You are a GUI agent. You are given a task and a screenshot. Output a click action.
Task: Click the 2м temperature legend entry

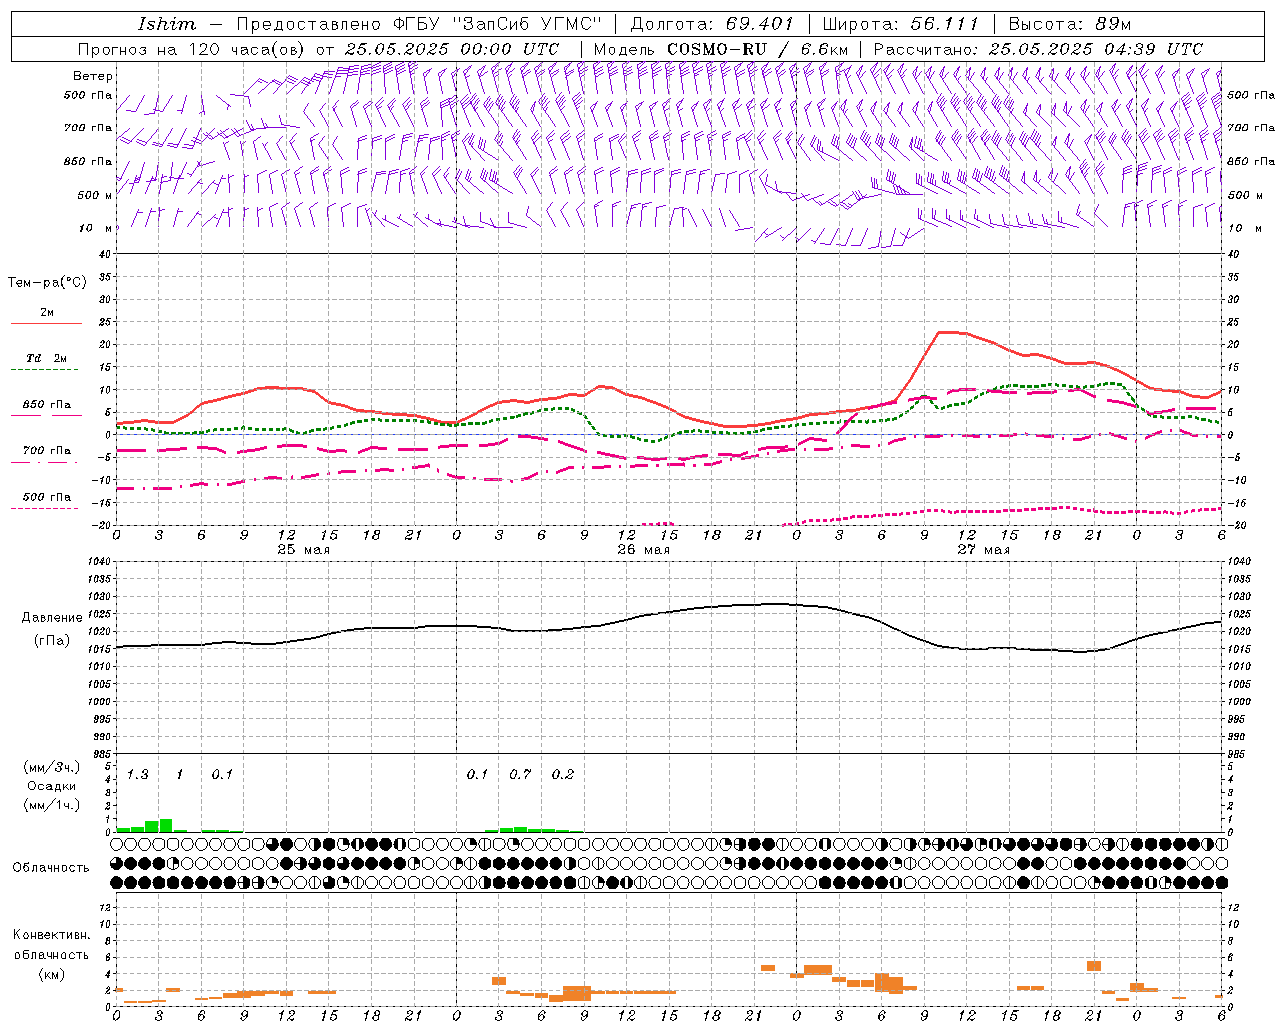tap(47, 313)
